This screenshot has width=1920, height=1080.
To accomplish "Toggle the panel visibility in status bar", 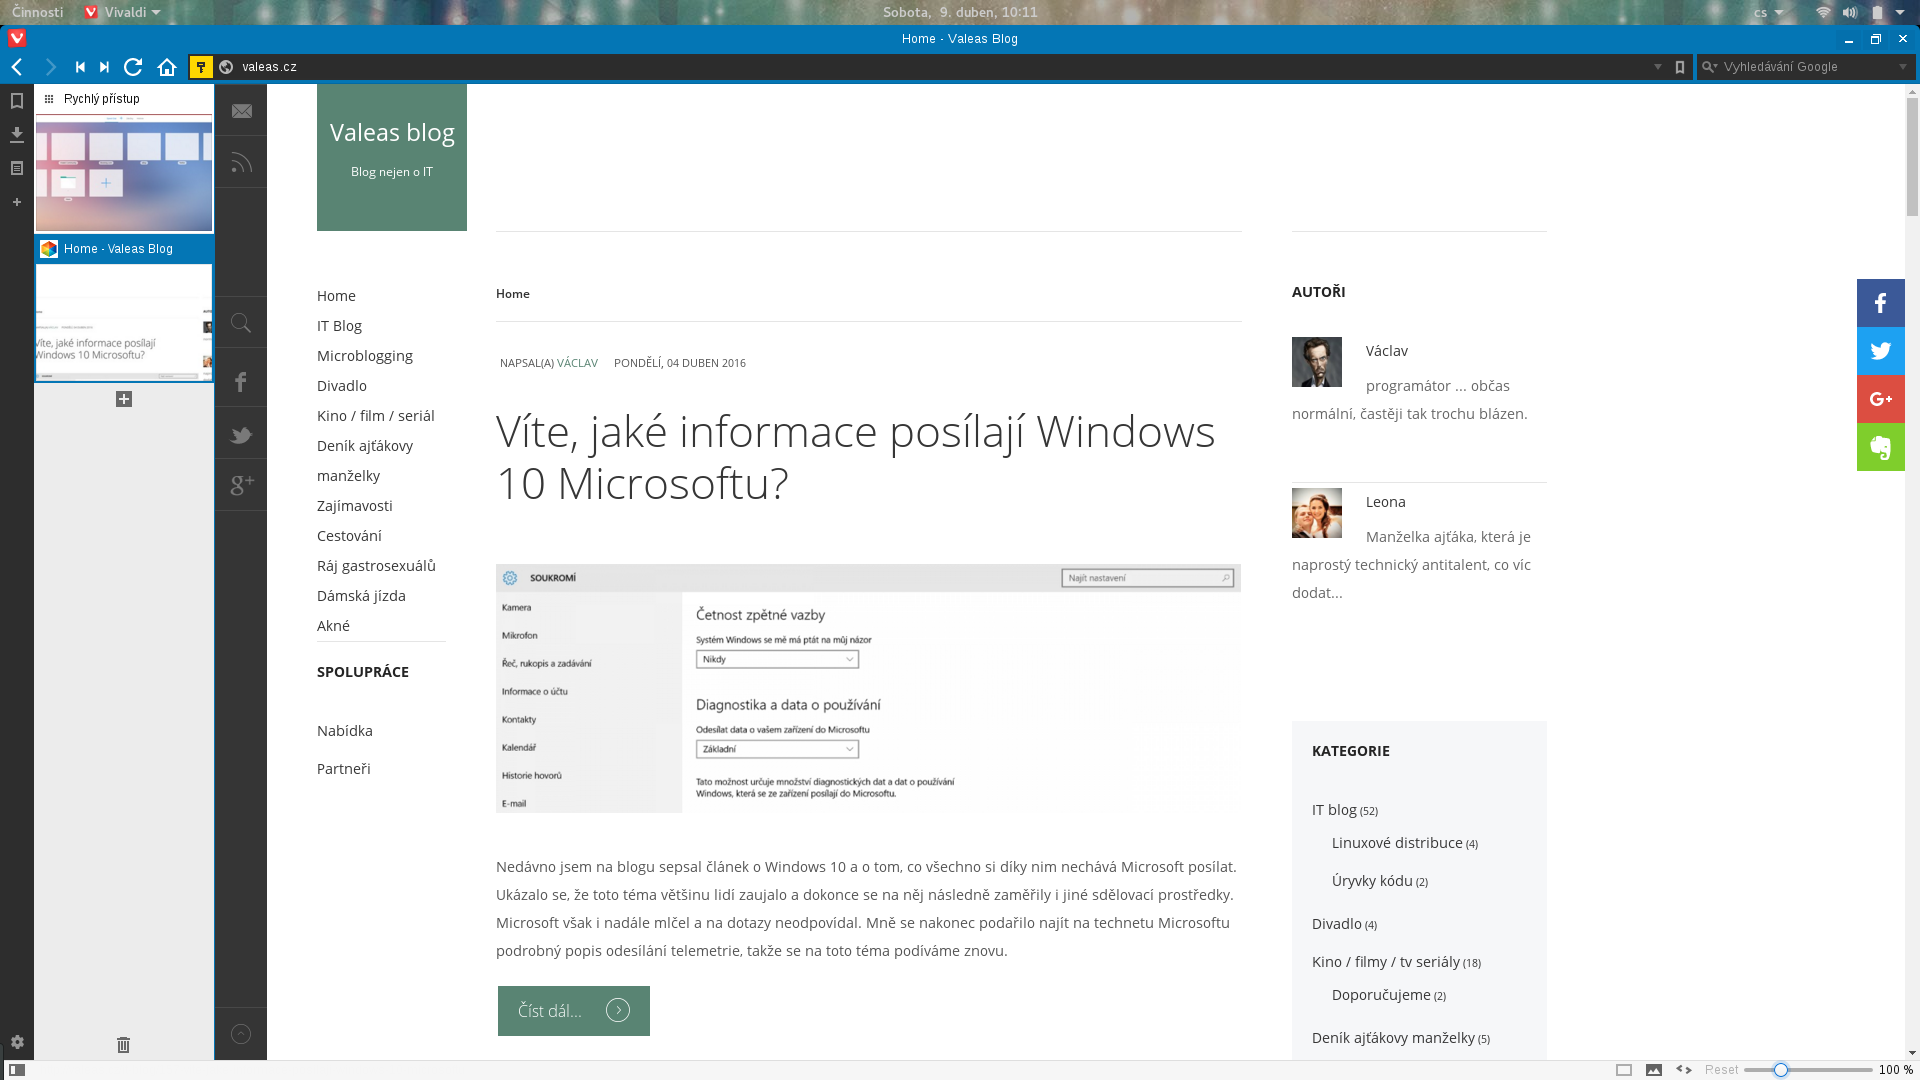I will pyautogui.click(x=17, y=1070).
